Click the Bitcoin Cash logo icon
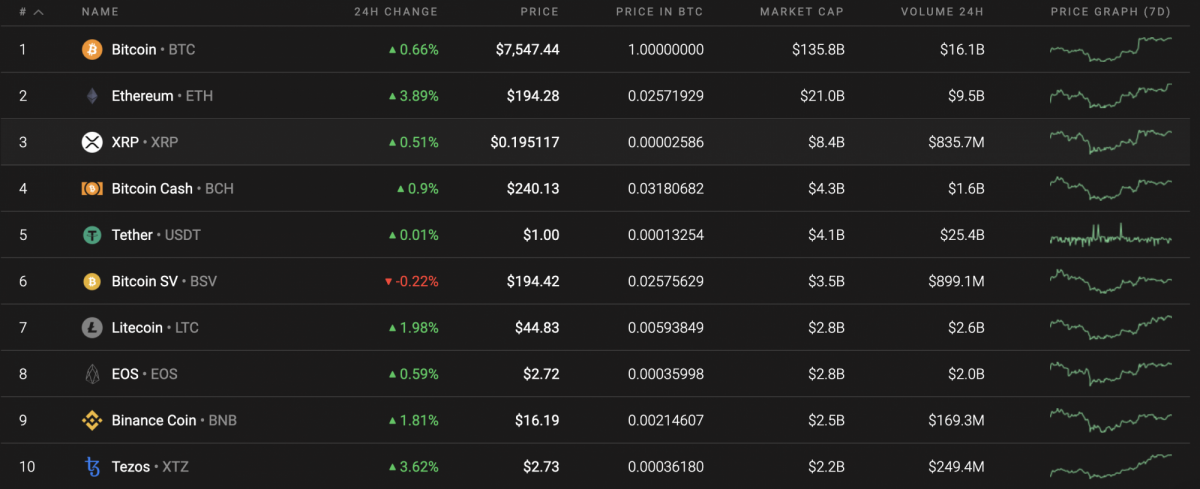The image size is (1200, 489). tap(92, 188)
